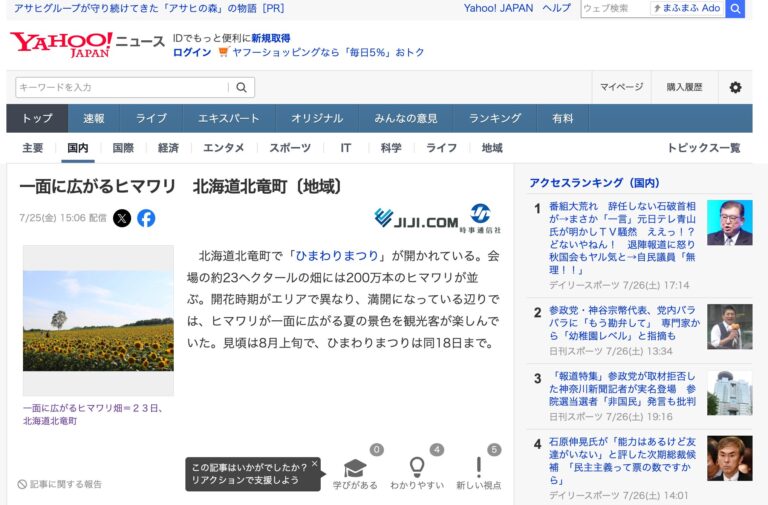The image size is (768, 505).
Task: Share article via Facebook icon
Action: tap(146, 218)
